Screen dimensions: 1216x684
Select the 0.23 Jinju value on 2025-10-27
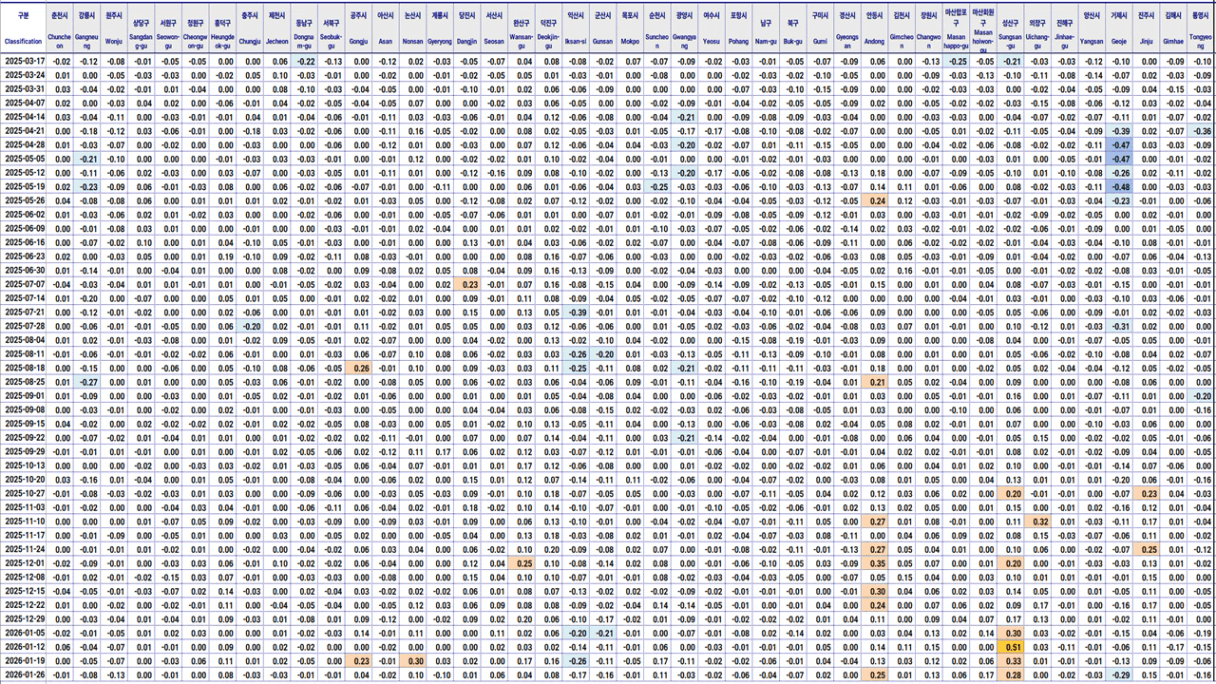tap(1147, 493)
